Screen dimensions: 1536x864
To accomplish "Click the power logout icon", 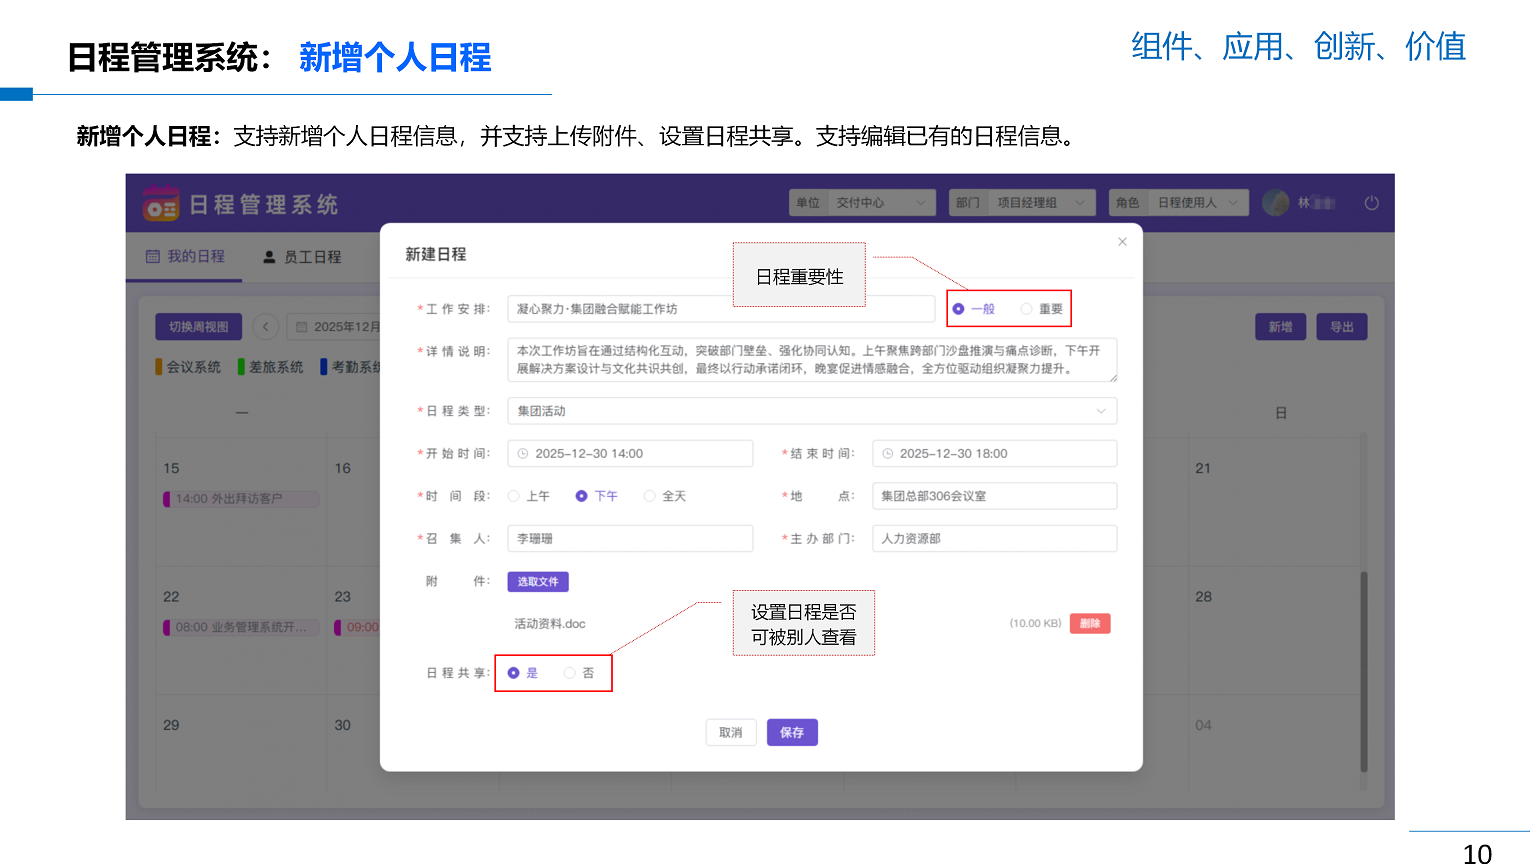I will pyautogui.click(x=1371, y=203).
